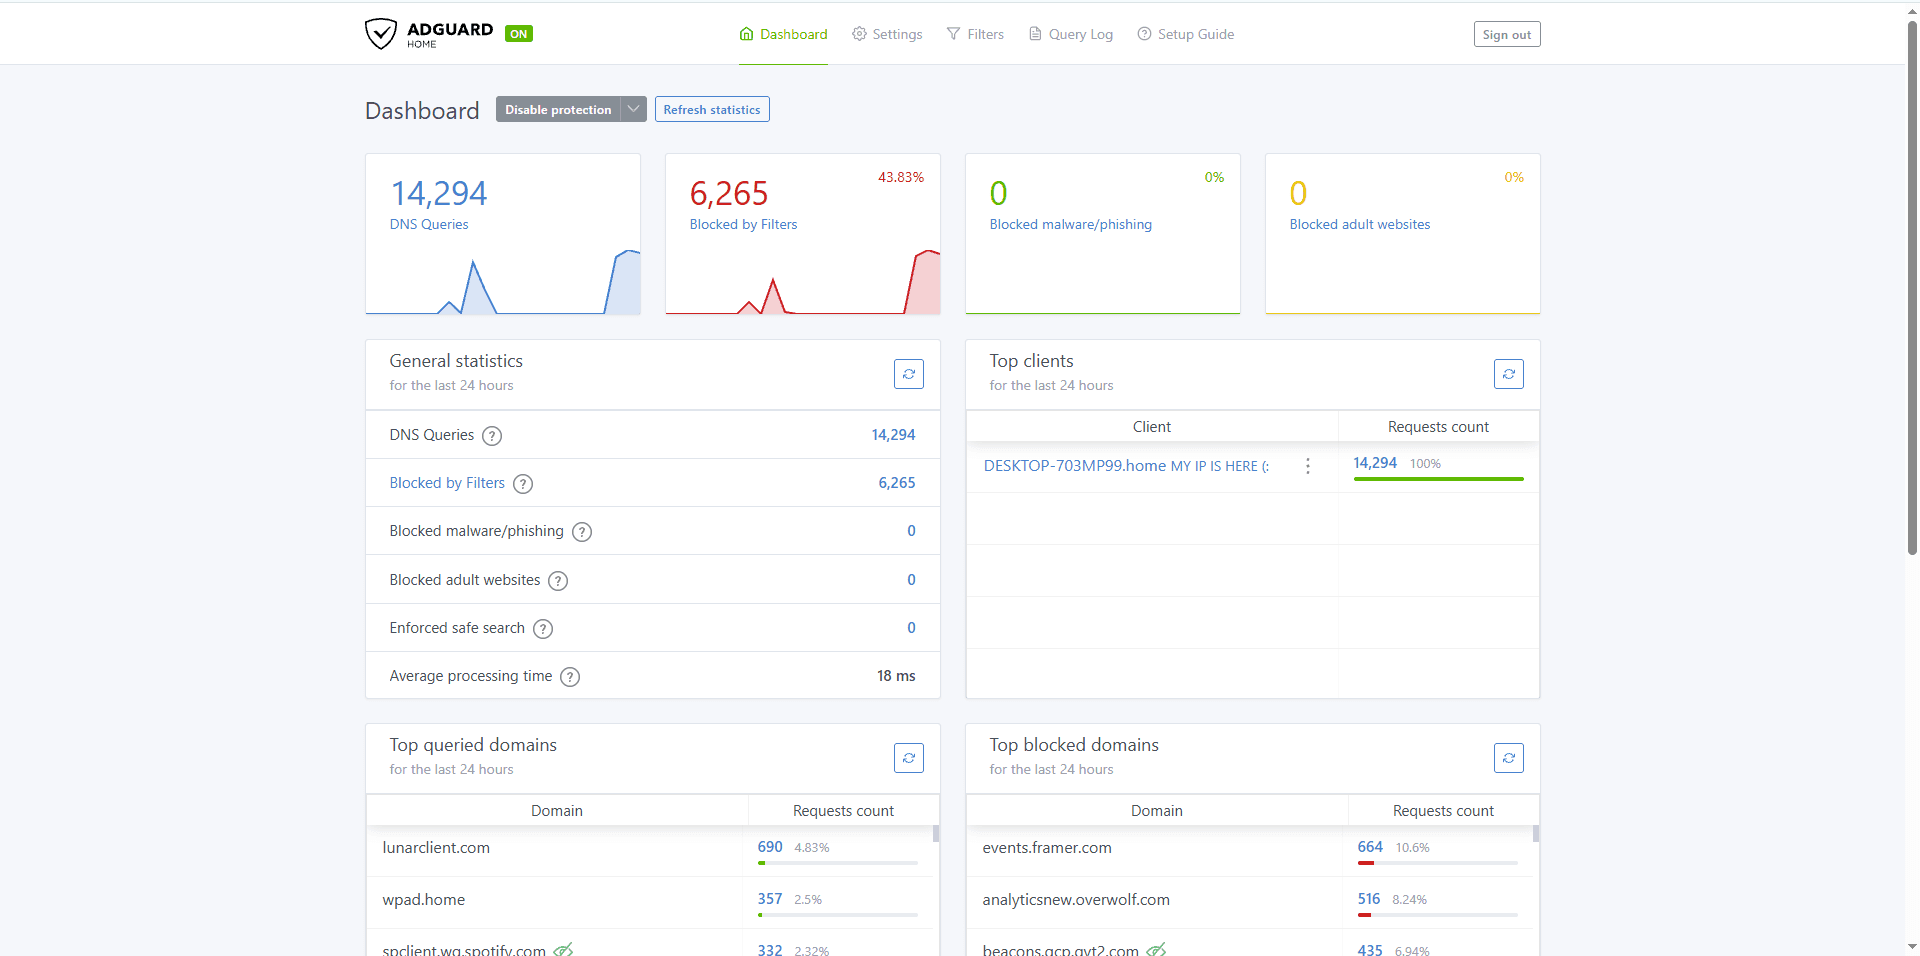
Task: Show help for Blocked by Filters row
Action: pyautogui.click(x=523, y=484)
